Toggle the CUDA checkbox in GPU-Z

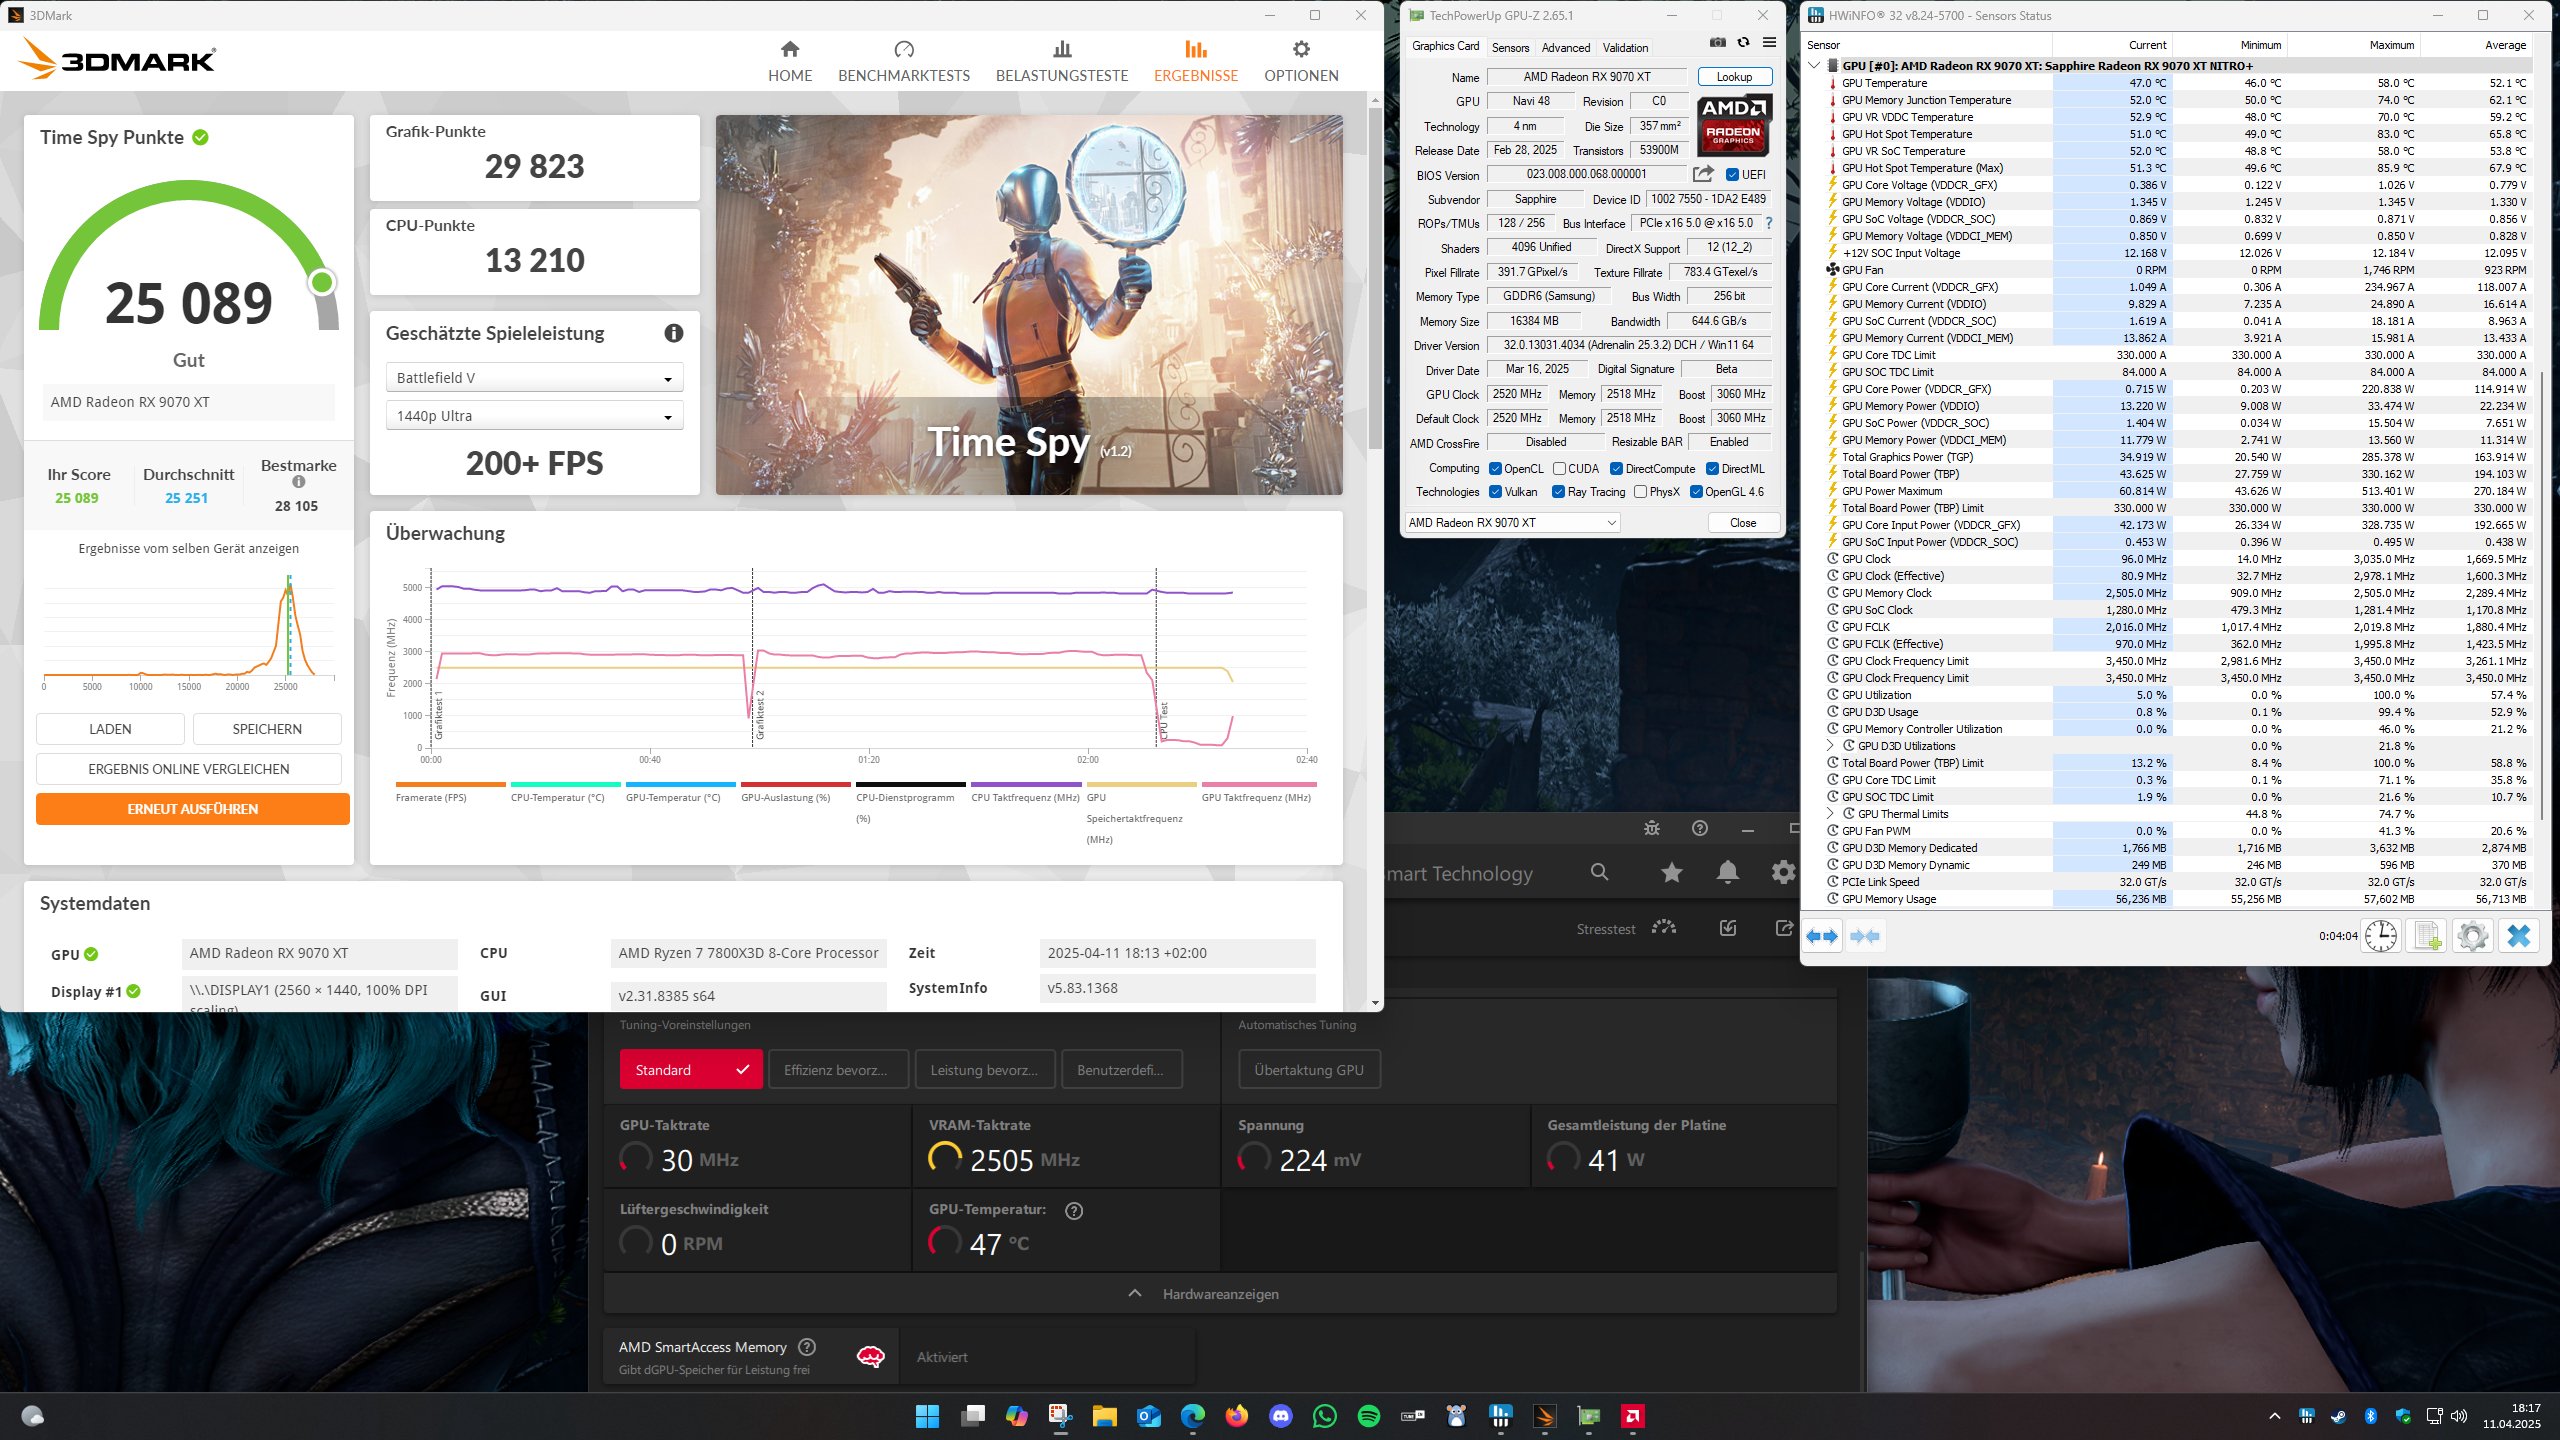click(x=1559, y=468)
